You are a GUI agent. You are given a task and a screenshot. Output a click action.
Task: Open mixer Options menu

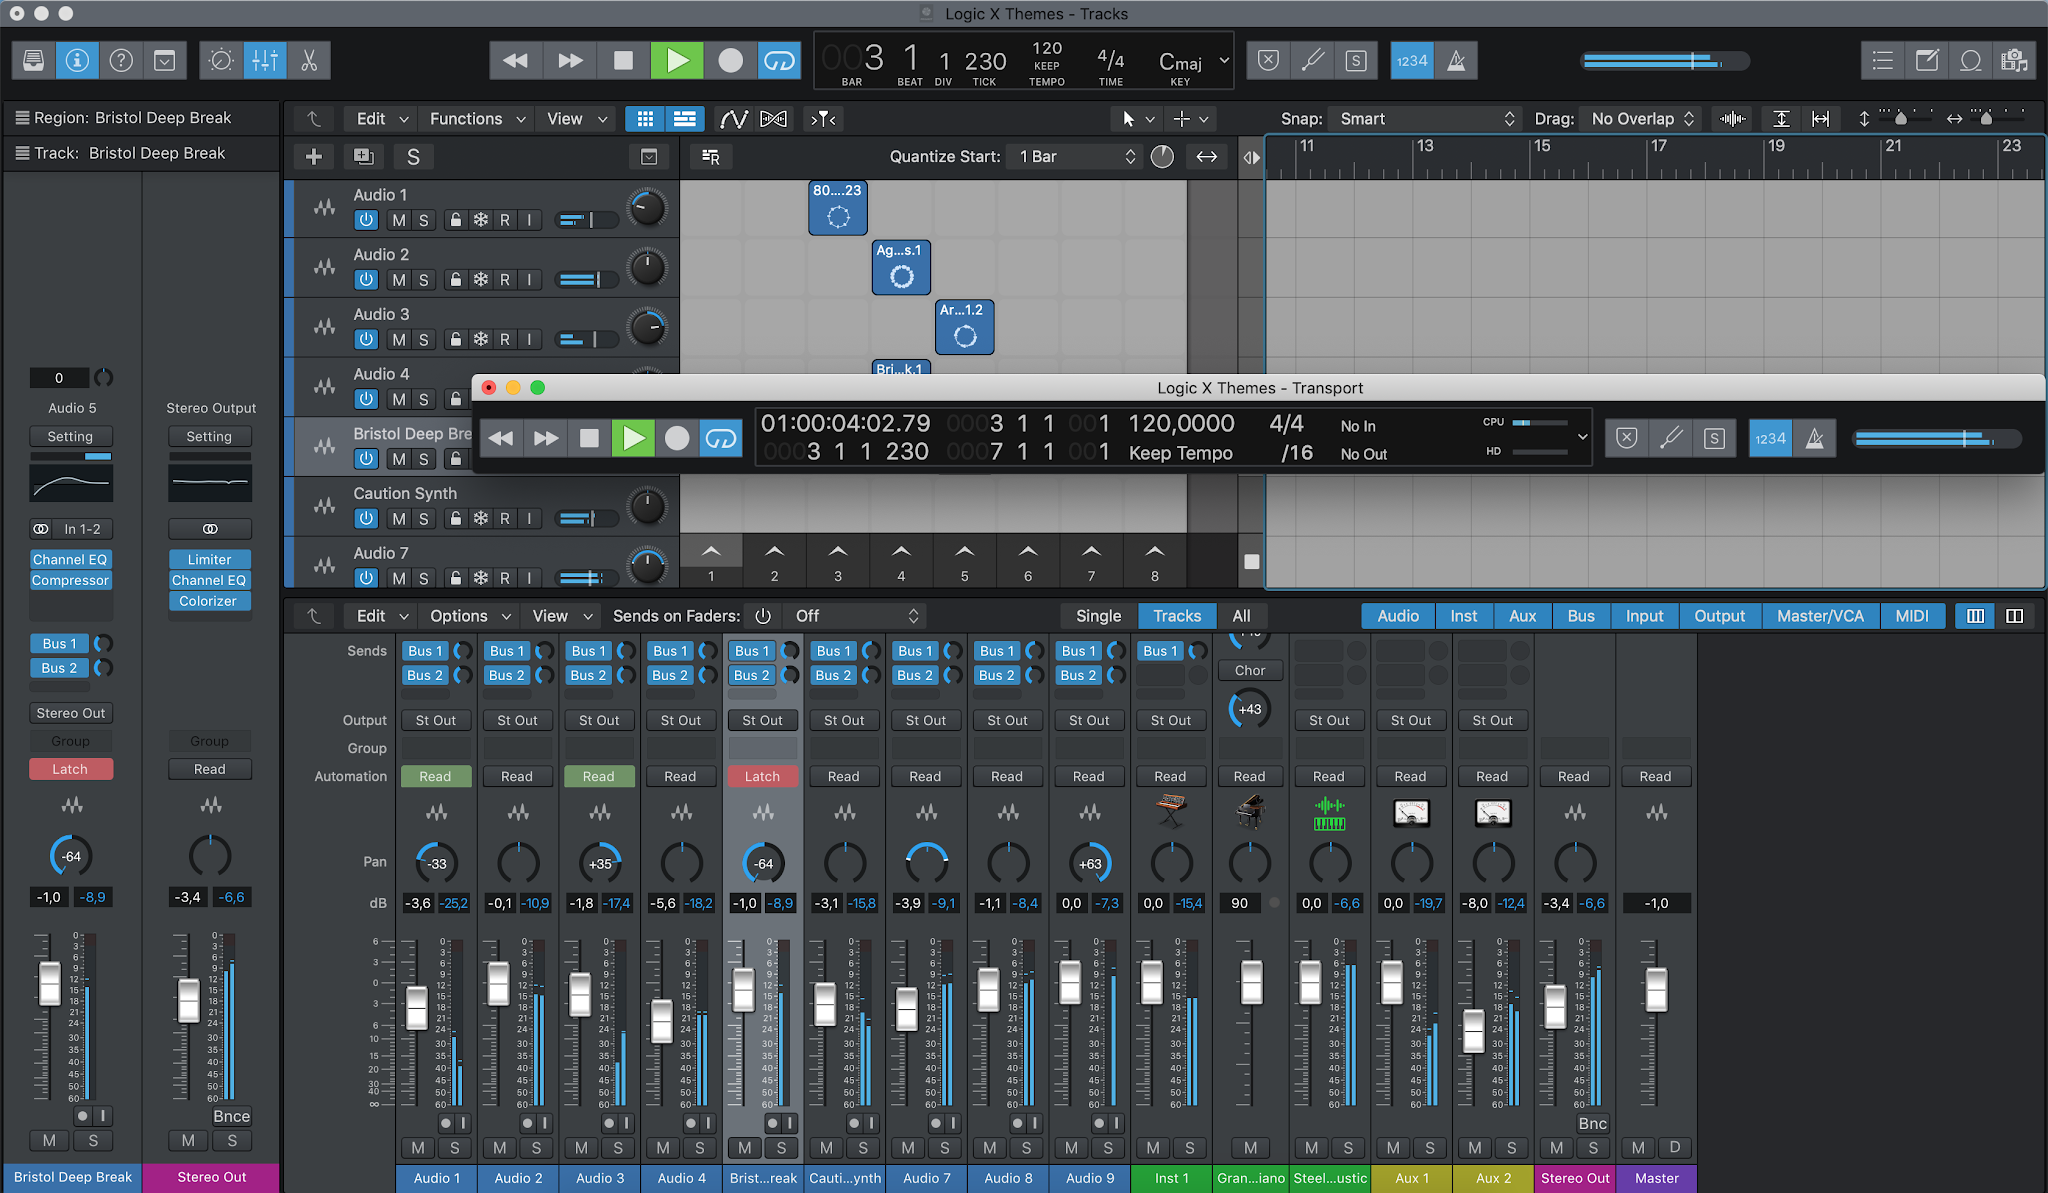pos(470,616)
